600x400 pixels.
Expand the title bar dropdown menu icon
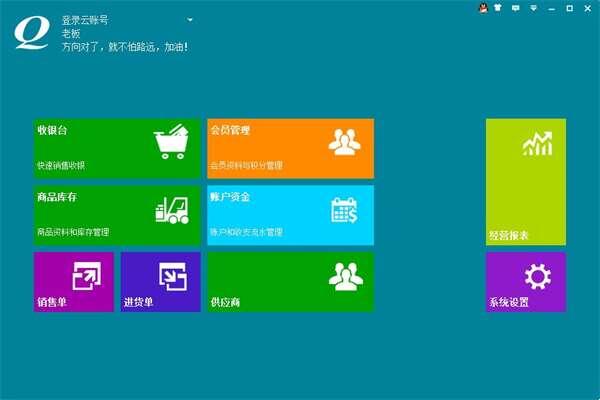click(533, 8)
